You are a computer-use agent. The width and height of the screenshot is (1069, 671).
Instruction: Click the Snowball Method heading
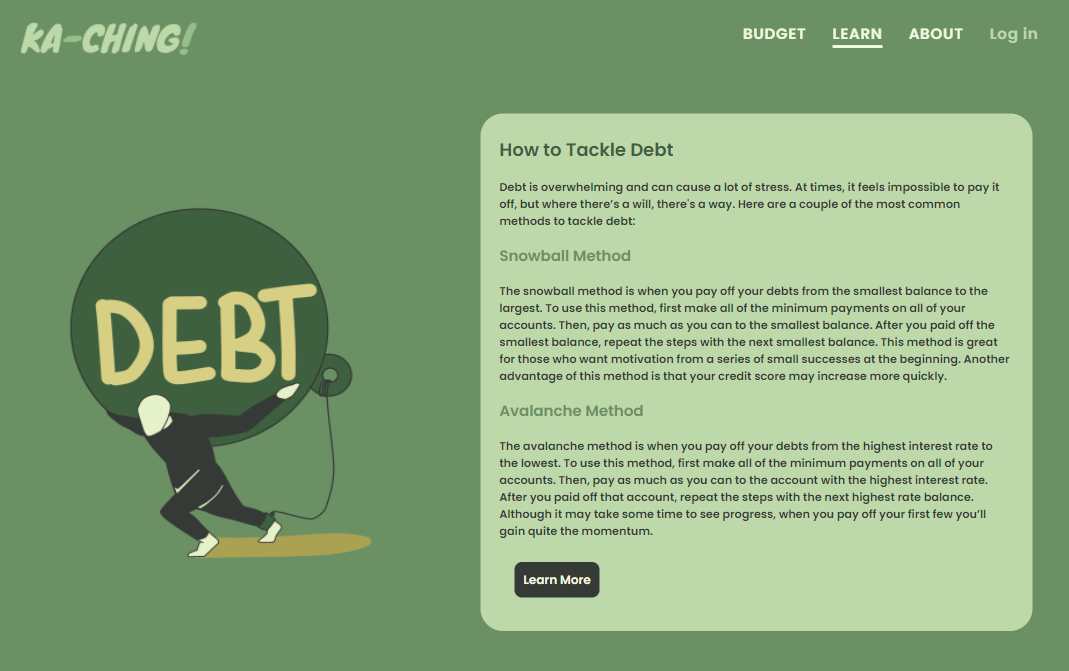(x=564, y=256)
